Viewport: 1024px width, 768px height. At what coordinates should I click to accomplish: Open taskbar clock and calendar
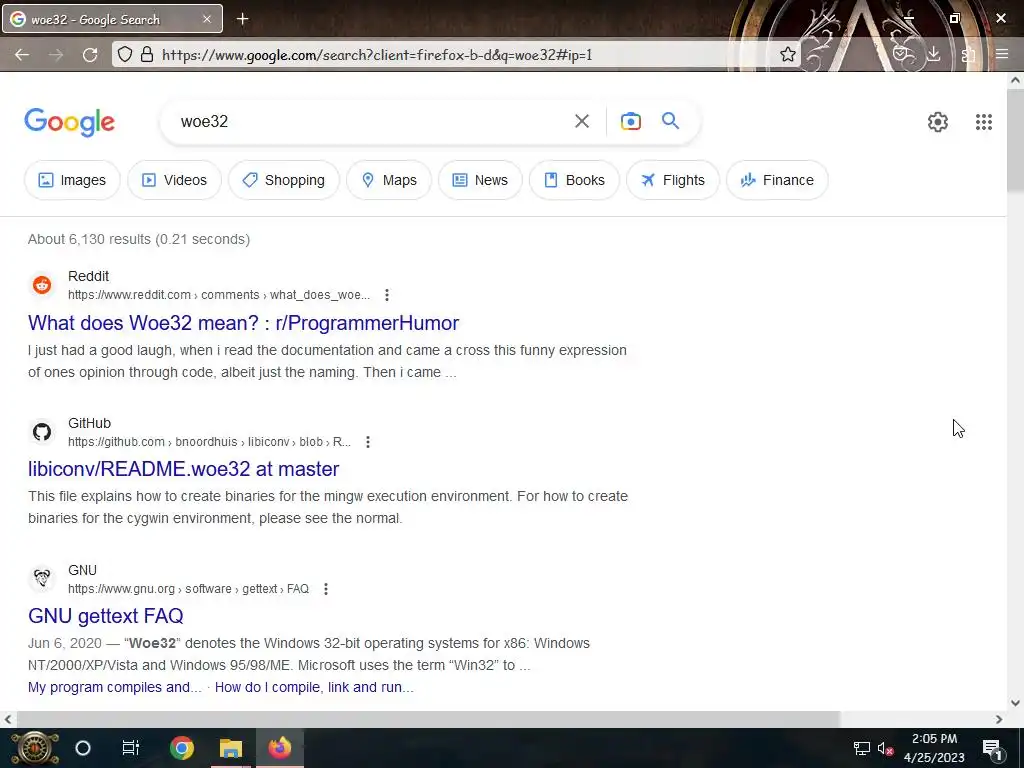click(935, 748)
